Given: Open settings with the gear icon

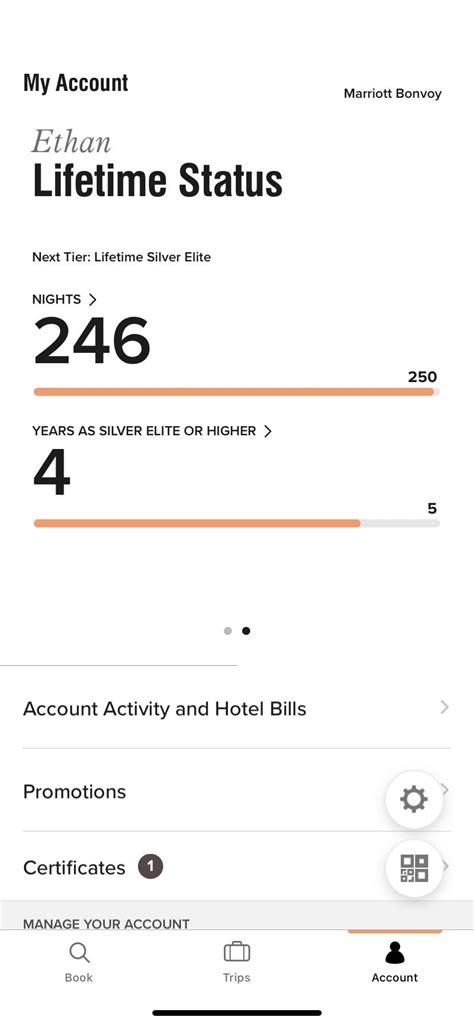Looking at the screenshot, I should tap(414, 799).
